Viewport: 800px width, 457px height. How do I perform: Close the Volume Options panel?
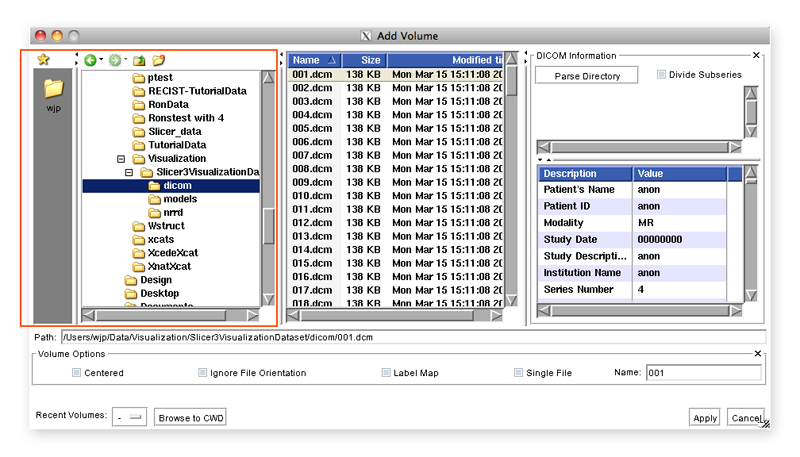click(x=756, y=353)
